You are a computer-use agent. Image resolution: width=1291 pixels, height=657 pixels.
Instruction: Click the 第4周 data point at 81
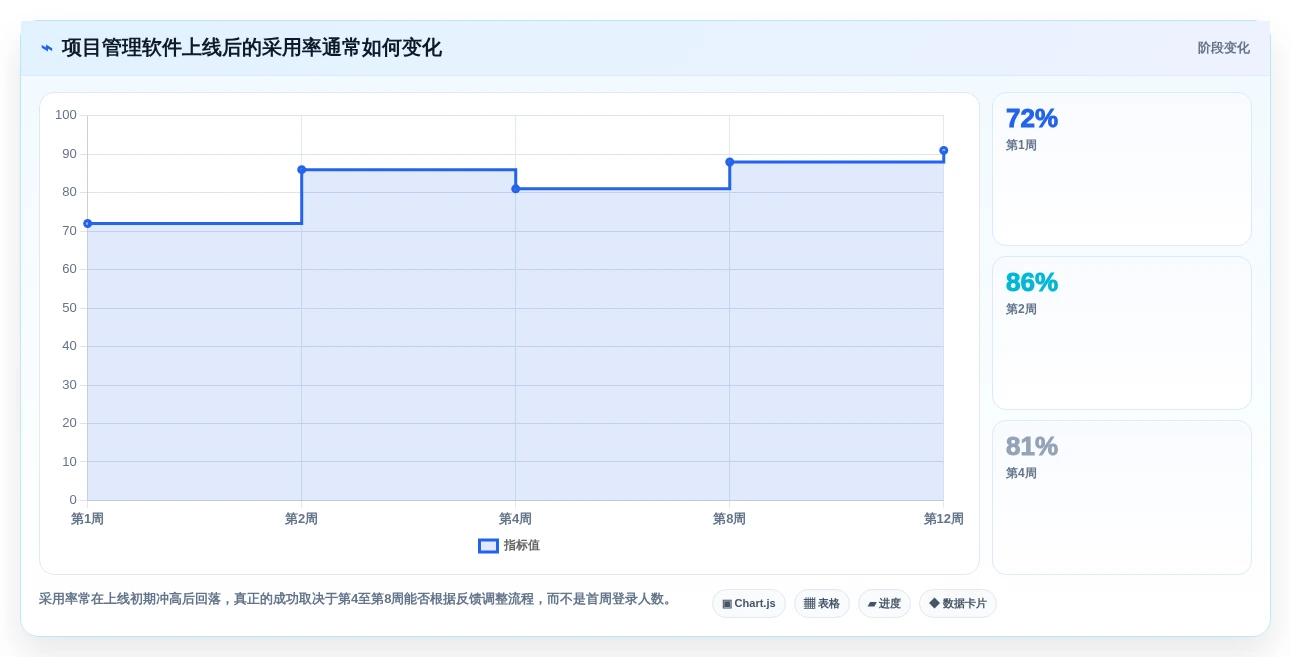[x=516, y=189]
